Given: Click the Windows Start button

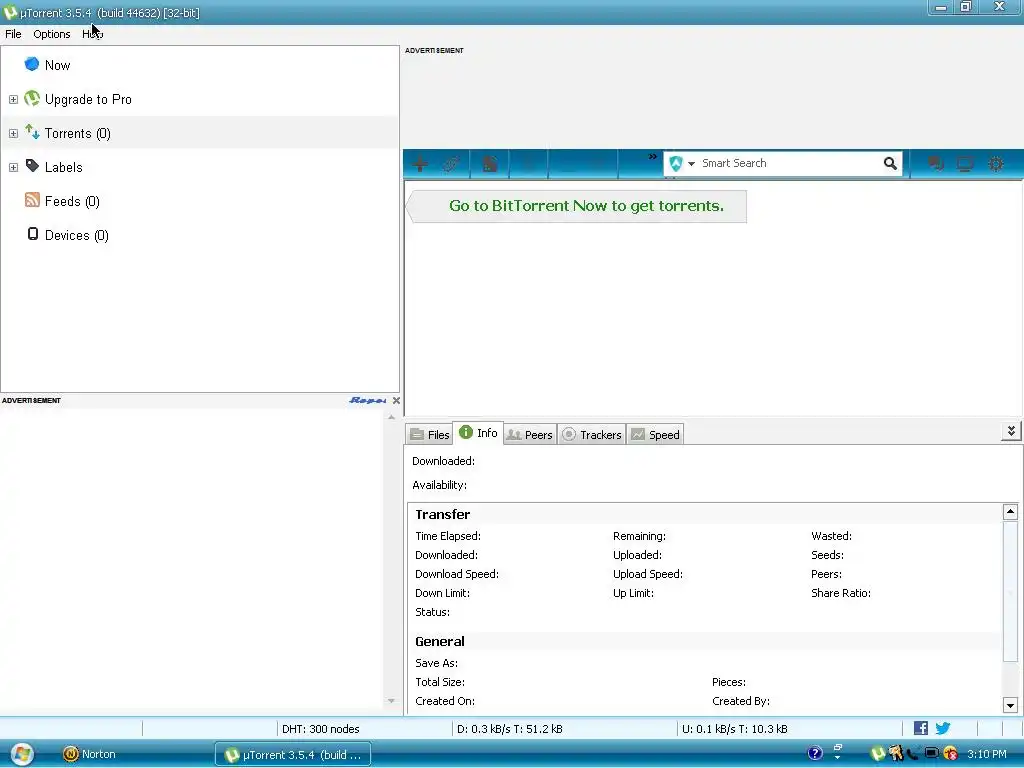Looking at the screenshot, I should [22, 754].
